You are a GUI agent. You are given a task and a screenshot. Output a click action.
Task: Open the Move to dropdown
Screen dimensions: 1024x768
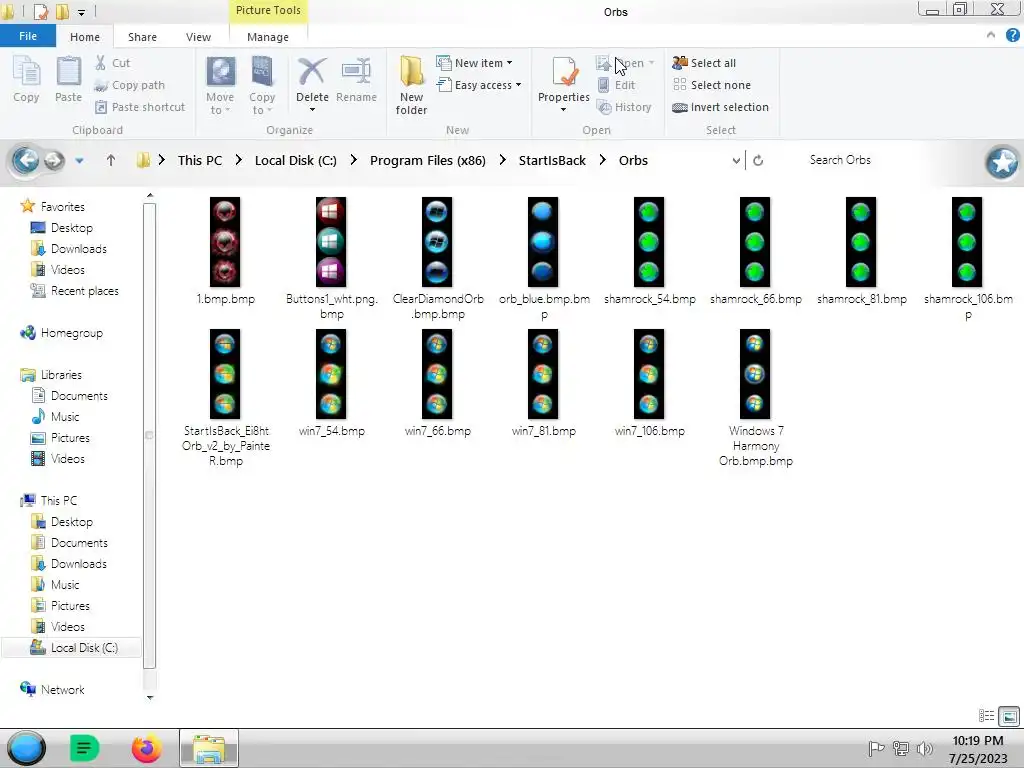coord(220,86)
